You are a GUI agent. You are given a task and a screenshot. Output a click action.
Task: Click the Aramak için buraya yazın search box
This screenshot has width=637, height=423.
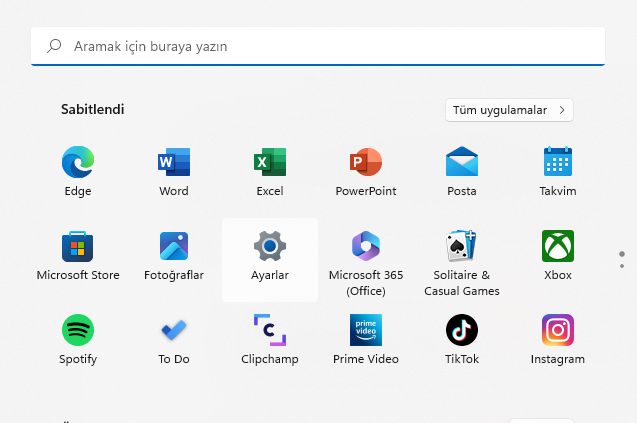[x=318, y=46]
